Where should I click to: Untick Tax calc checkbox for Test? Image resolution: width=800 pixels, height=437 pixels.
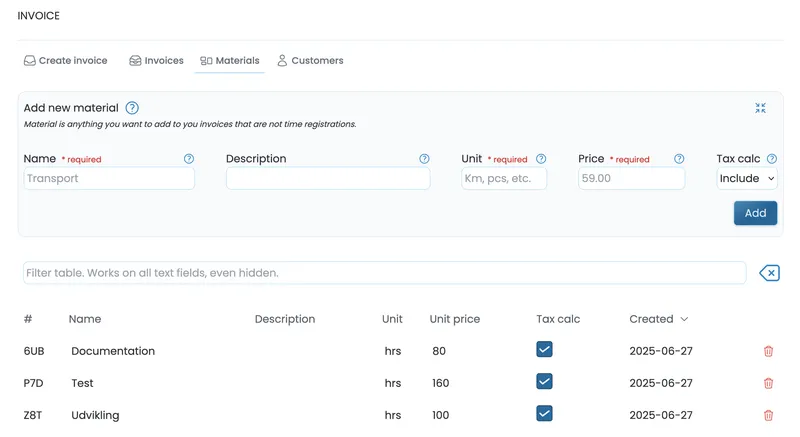[x=544, y=381]
